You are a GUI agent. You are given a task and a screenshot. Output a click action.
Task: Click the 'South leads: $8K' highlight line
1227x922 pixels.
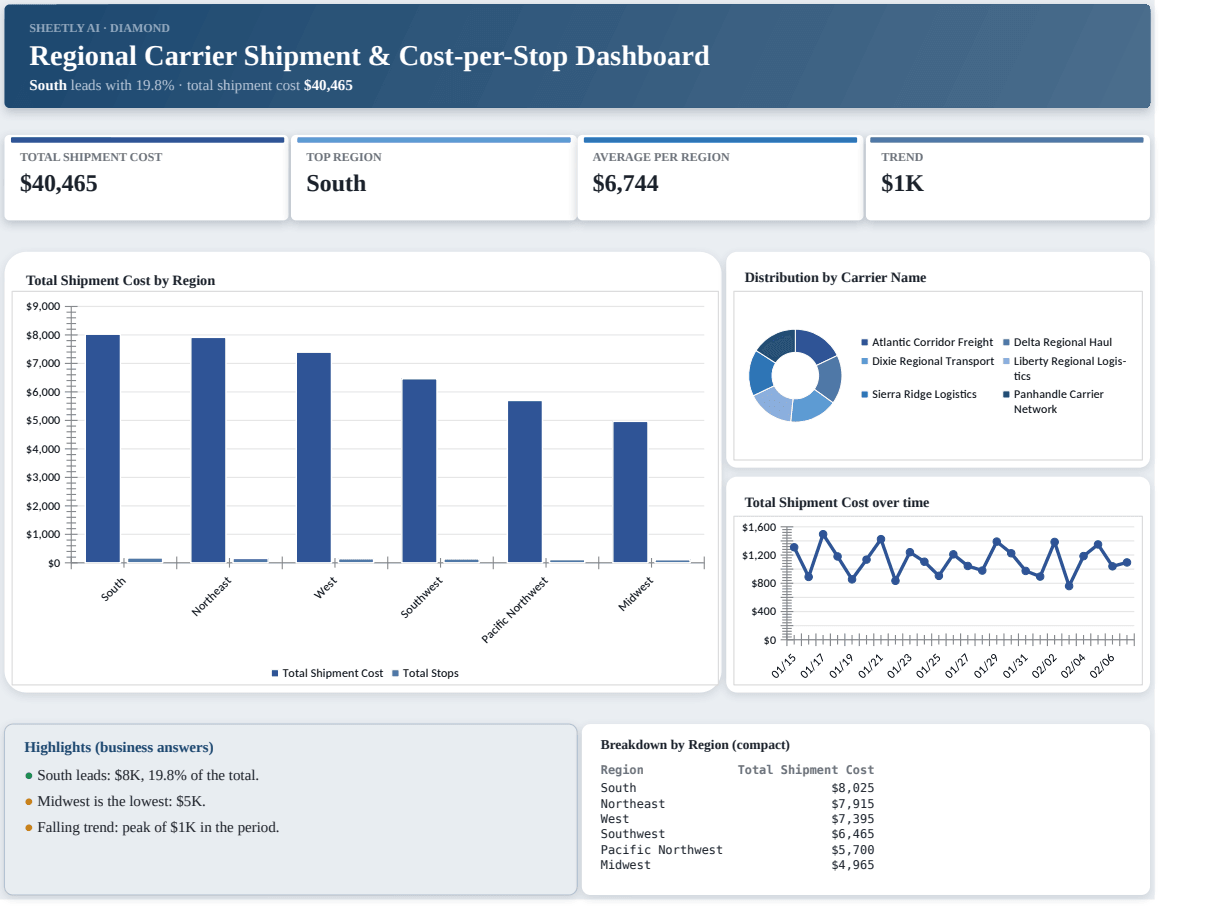point(142,775)
